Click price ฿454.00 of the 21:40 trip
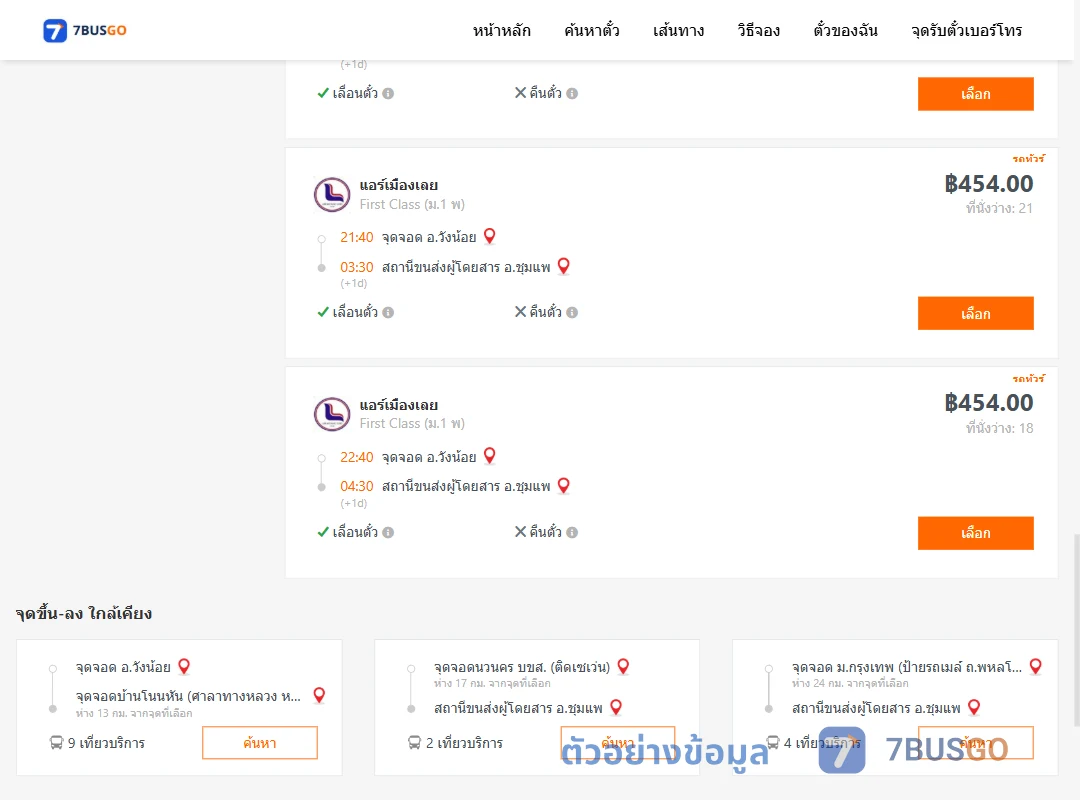 pos(989,184)
